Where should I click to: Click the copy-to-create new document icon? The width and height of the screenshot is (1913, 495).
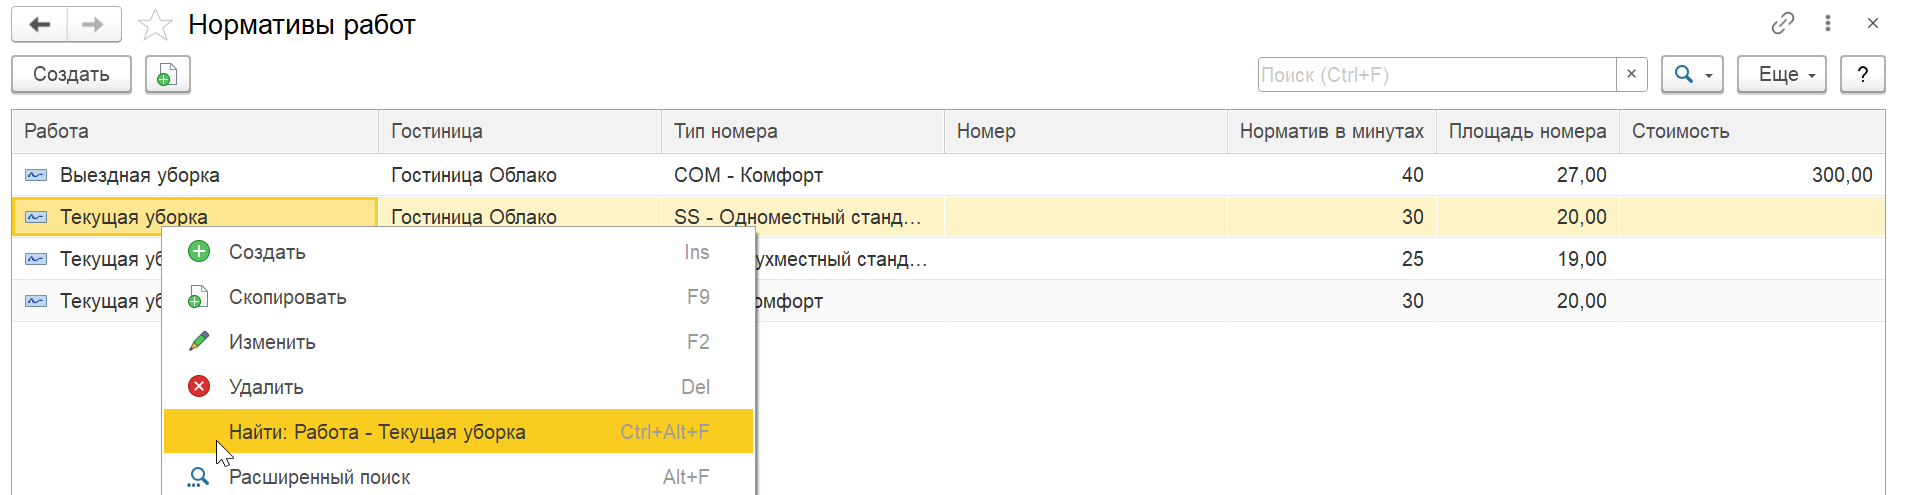[167, 75]
